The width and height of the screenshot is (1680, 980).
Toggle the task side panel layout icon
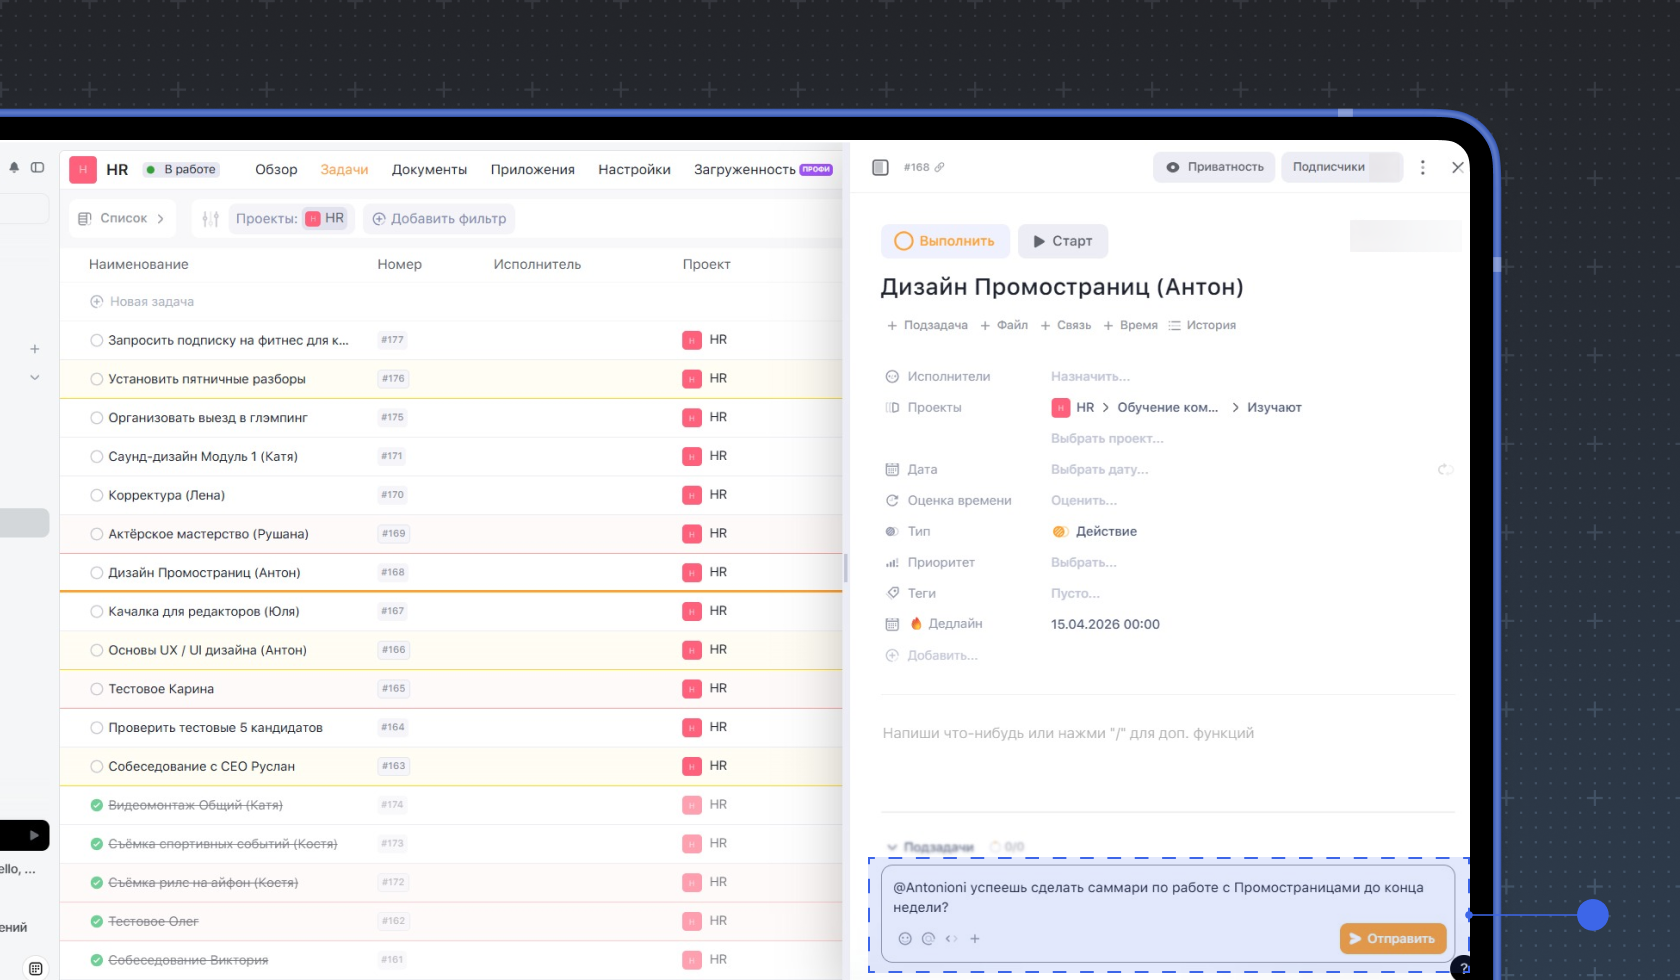click(x=880, y=168)
